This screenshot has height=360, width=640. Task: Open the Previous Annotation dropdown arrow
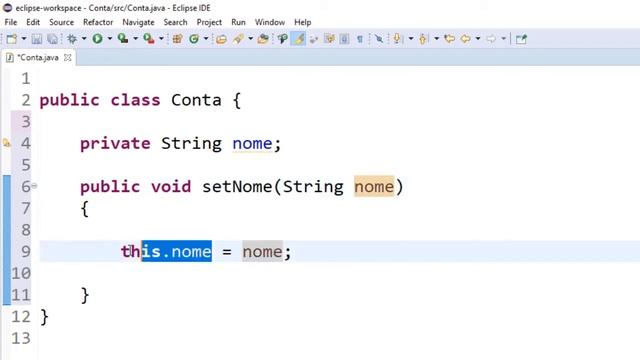(436, 39)
